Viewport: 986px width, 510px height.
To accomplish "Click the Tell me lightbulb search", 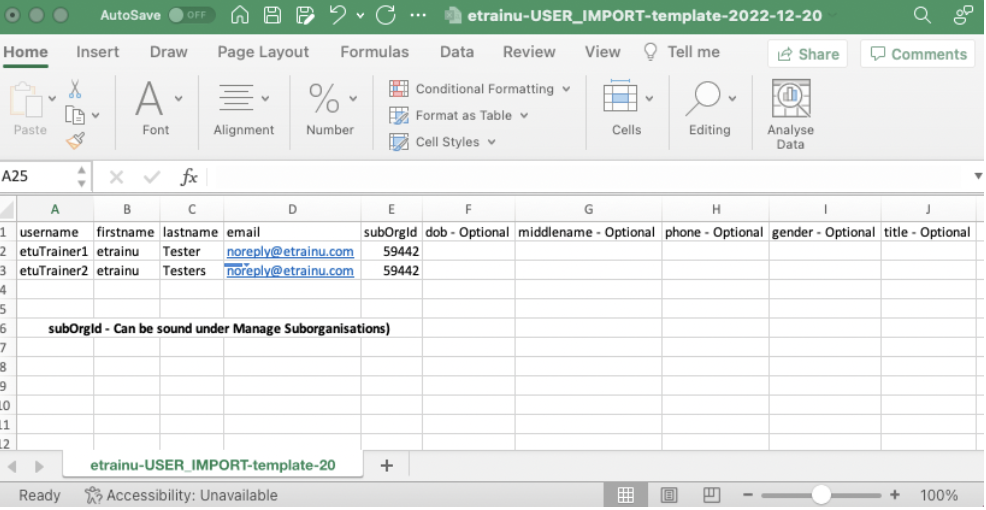I will [682, 52].
